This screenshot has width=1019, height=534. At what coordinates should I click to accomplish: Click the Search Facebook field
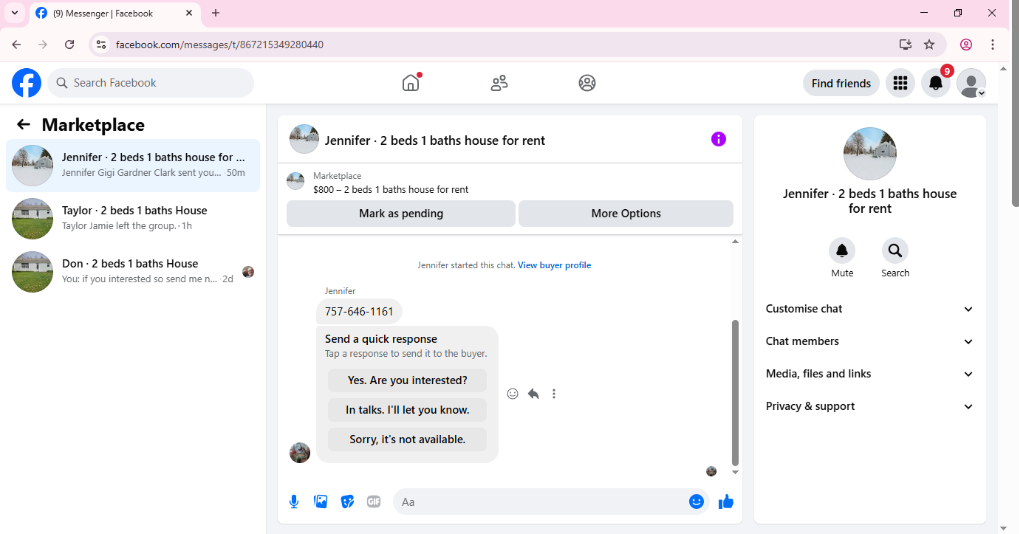click(151, 83)
